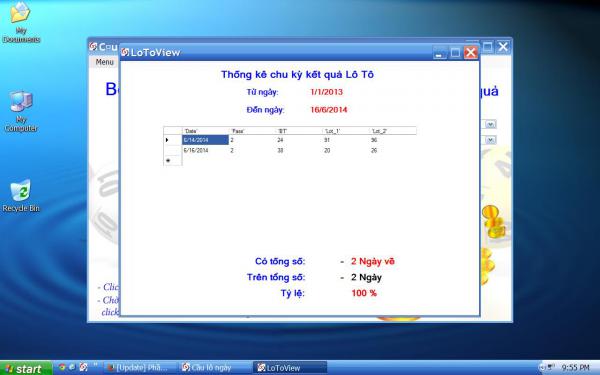
Task: Close the LoToView window
Action: point(471,52)
